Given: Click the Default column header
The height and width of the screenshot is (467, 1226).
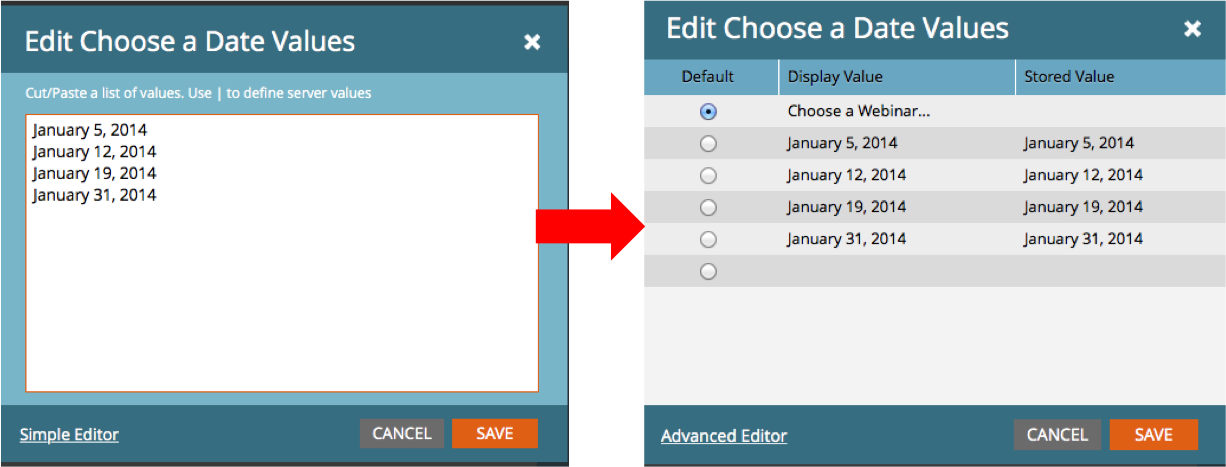Looking at the screenshot, I should pos(708,77).
